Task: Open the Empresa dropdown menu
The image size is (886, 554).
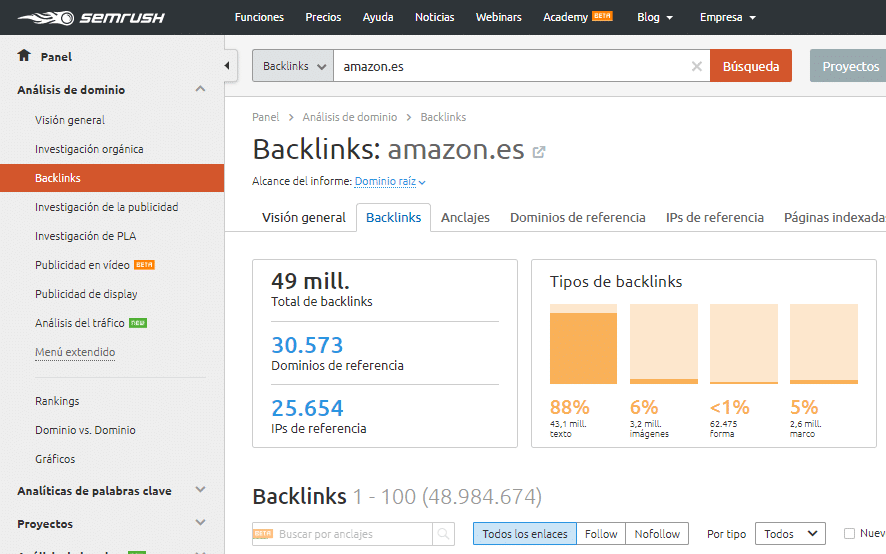Action: (x=727, y=18)
